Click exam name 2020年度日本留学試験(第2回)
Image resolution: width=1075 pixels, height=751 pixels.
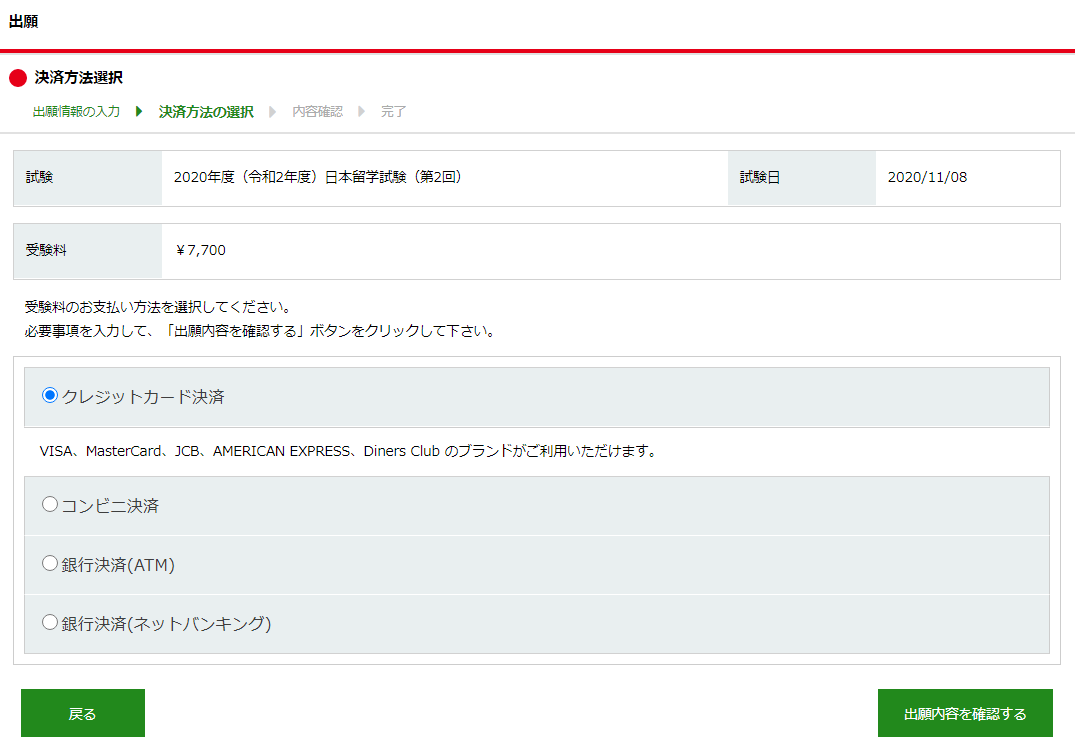click(x=317, y=177)
